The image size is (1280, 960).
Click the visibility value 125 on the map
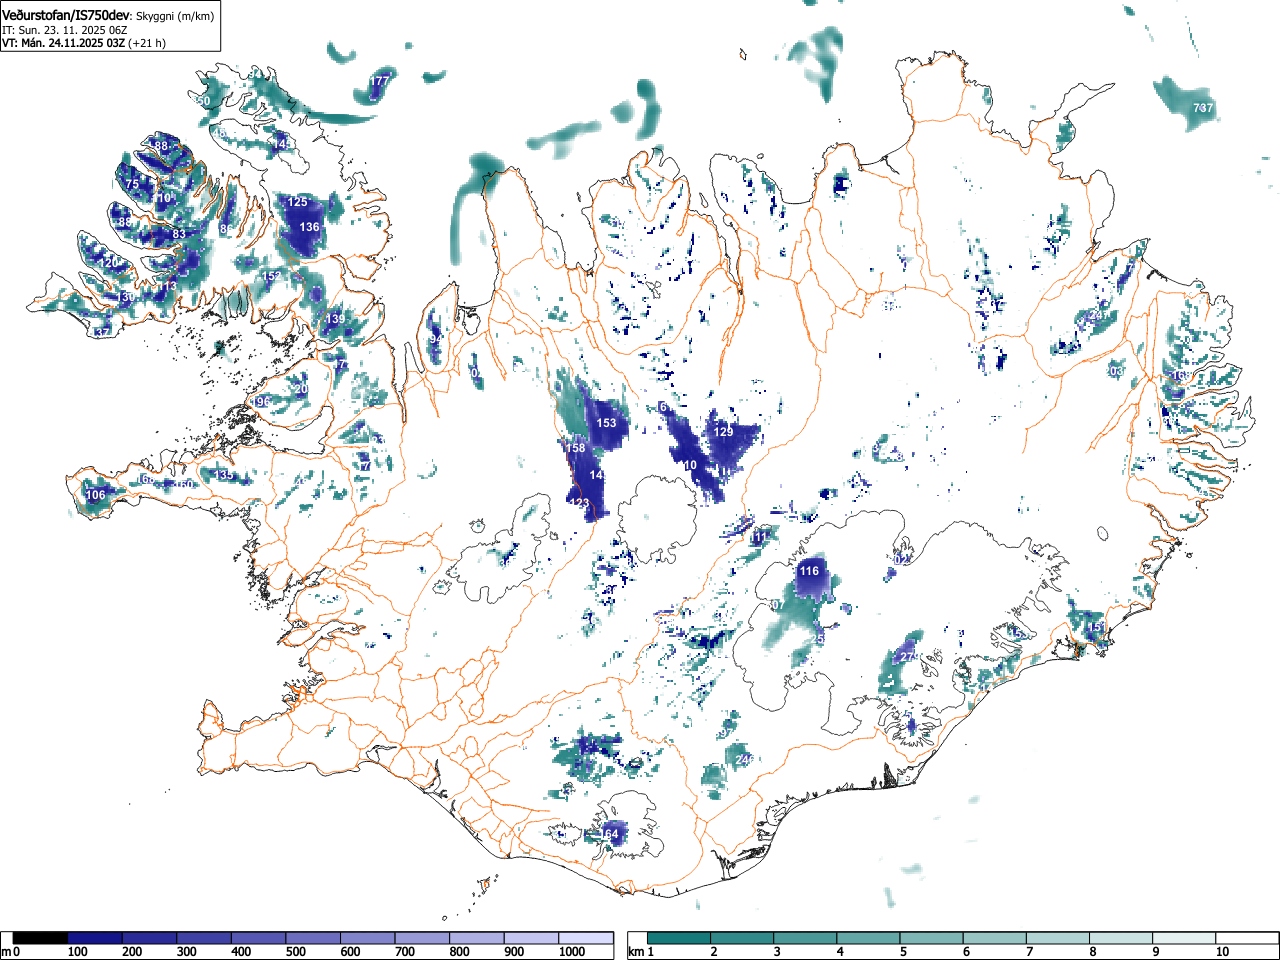tap(298, 202)
